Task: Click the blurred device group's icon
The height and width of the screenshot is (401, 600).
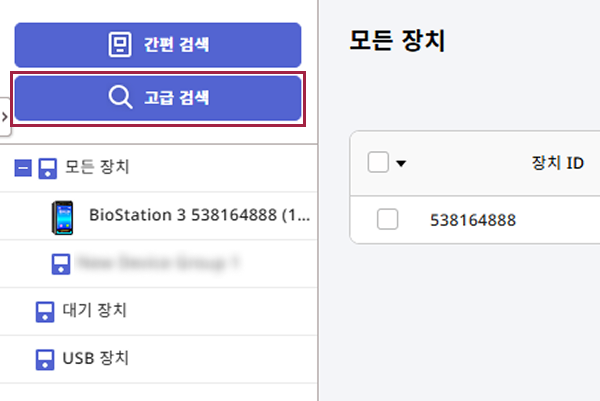Action: (x=61, y=264)
